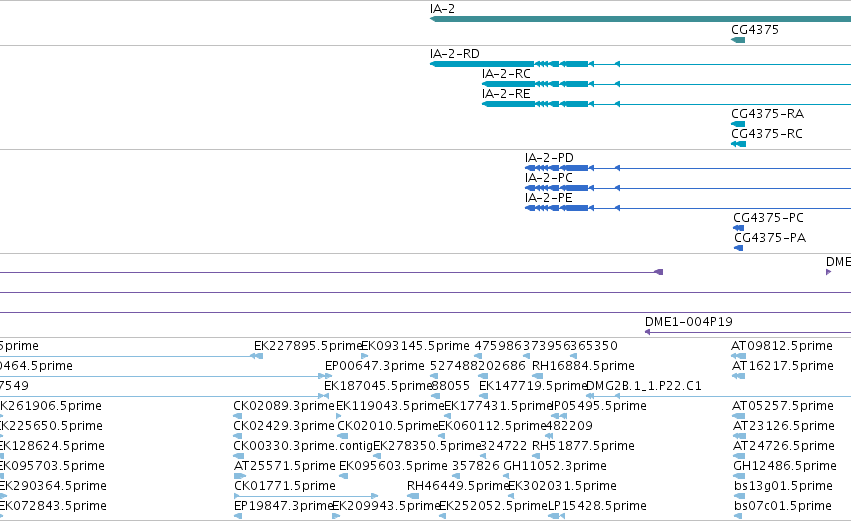Select the EK095703.5prime EST label
Image resolution: width=851 pixels, height=521 pixels.
(52, 466)
